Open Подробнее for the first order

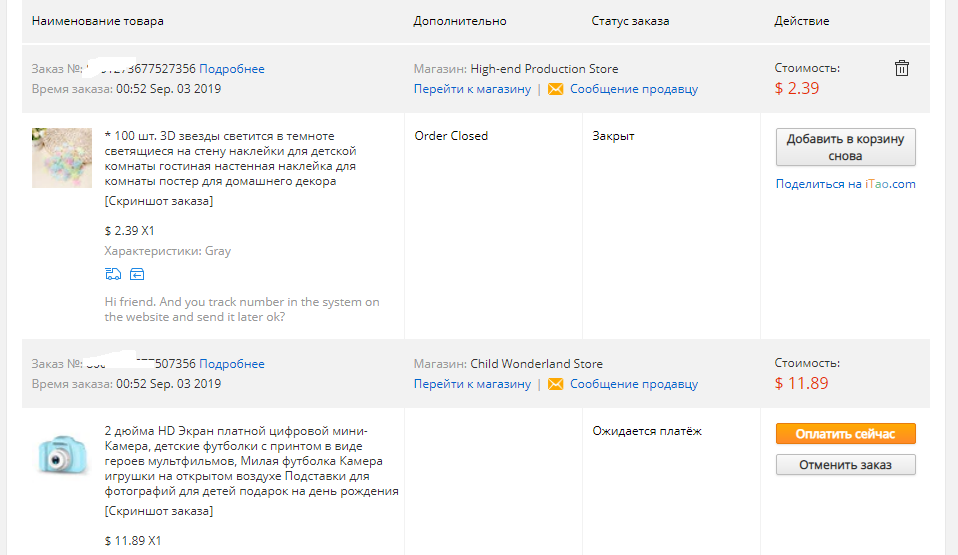(x=232, y=69)
